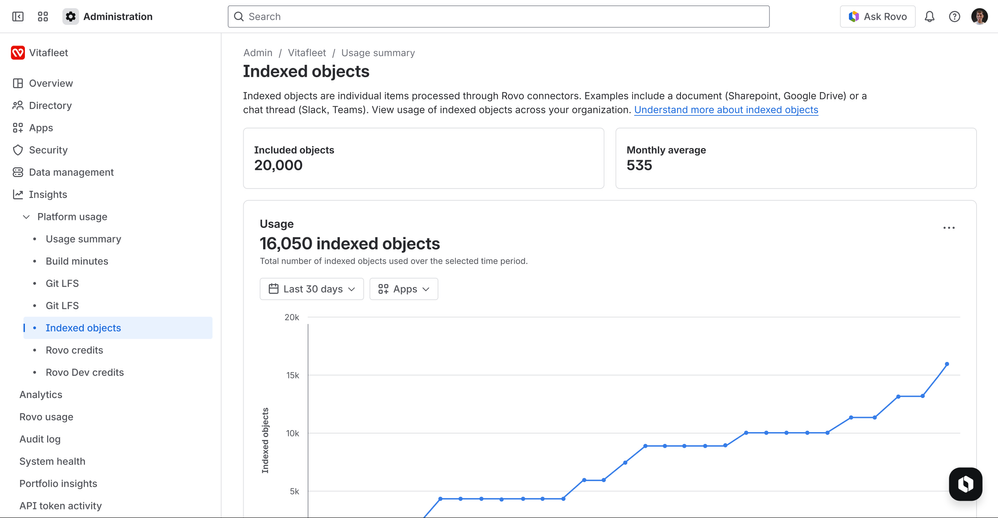Open the Last 30 days date dropdown
The image size is (998, 518).
[x=312, y=289]
